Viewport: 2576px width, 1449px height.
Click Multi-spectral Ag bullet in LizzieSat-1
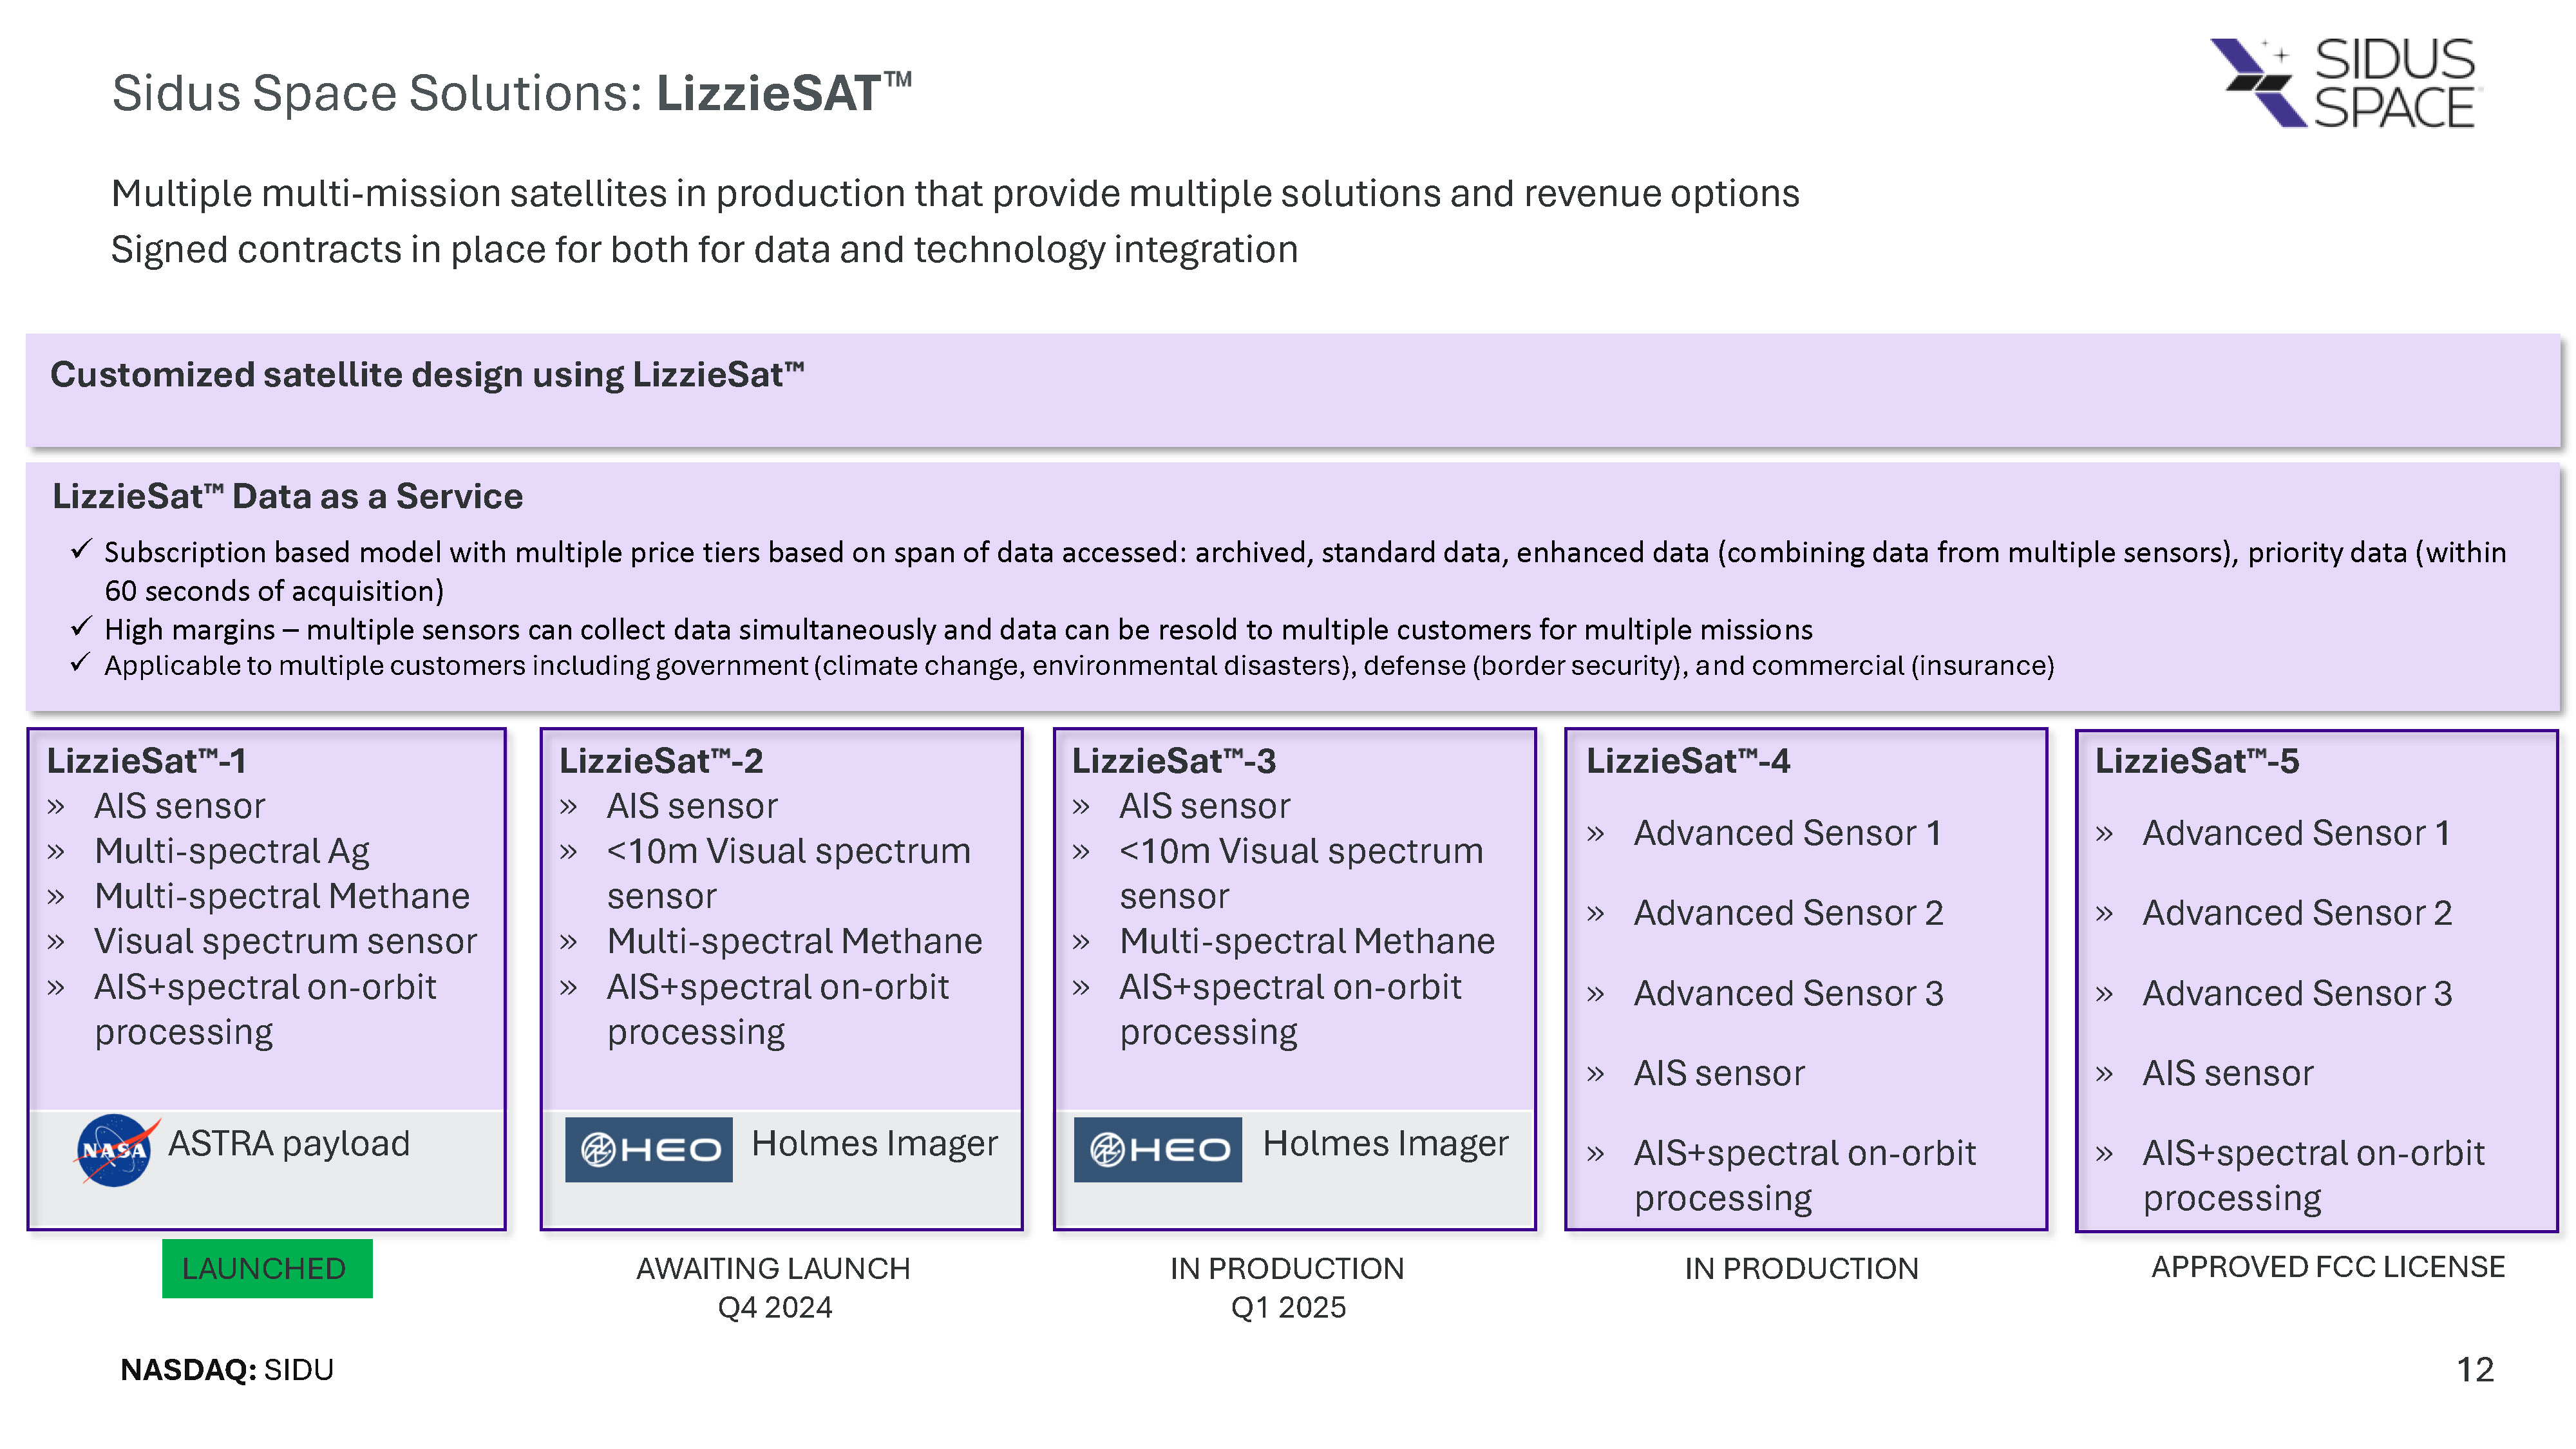231,851
